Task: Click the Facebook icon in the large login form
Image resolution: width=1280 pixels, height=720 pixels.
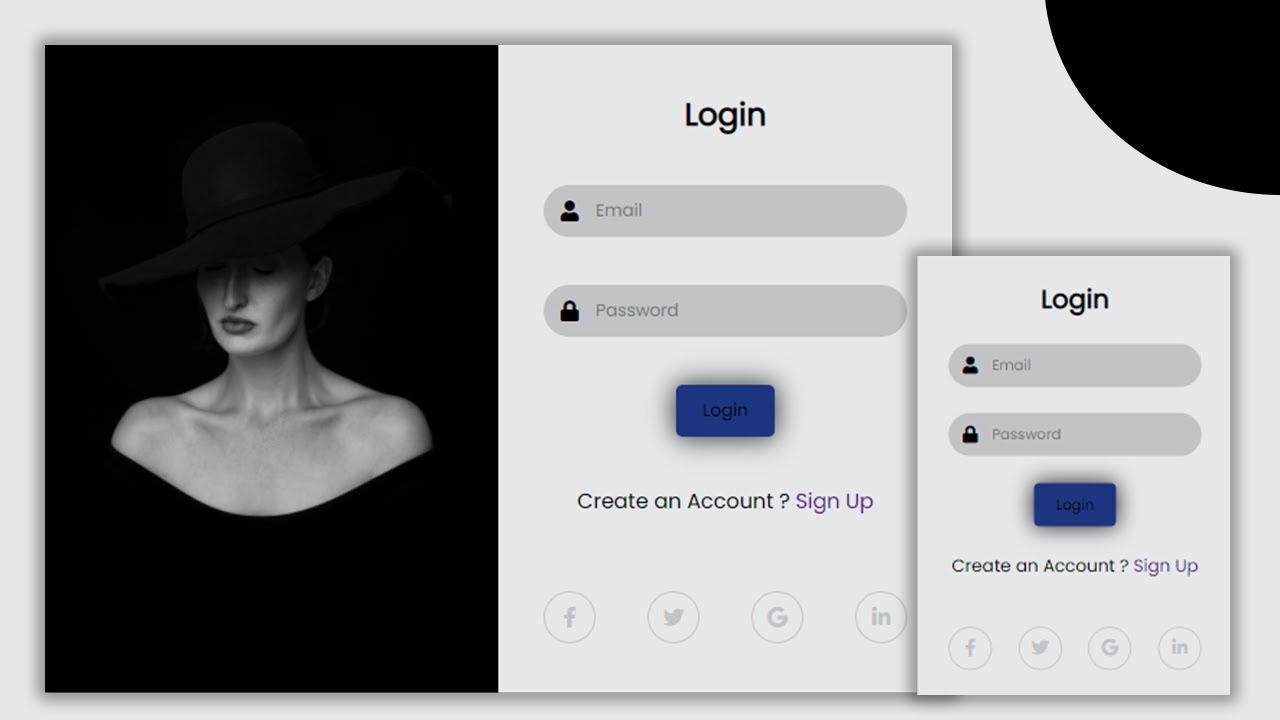Action: (569, 617)
